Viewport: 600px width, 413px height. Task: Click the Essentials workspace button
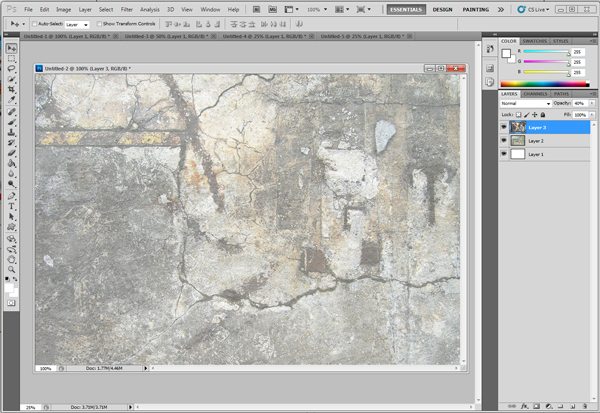click(x=405, y=9)
